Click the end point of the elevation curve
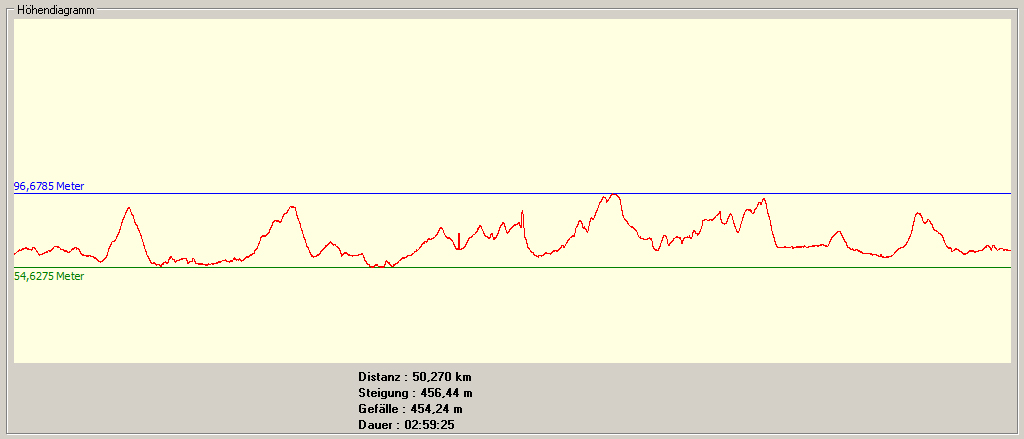The image size is (1024, 439). 1009,250
